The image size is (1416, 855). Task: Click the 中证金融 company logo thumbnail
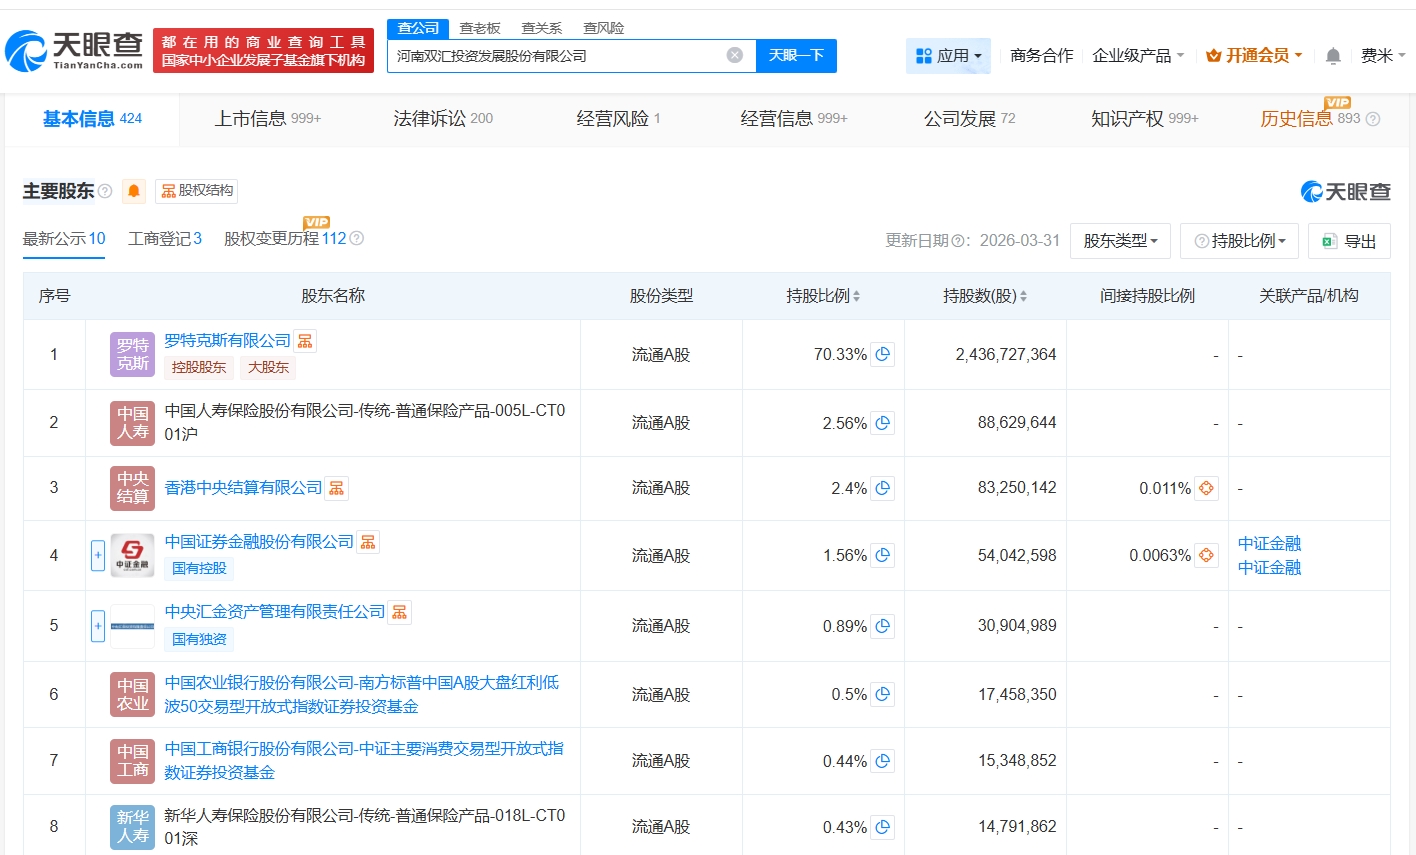click(x=132, y=555)
